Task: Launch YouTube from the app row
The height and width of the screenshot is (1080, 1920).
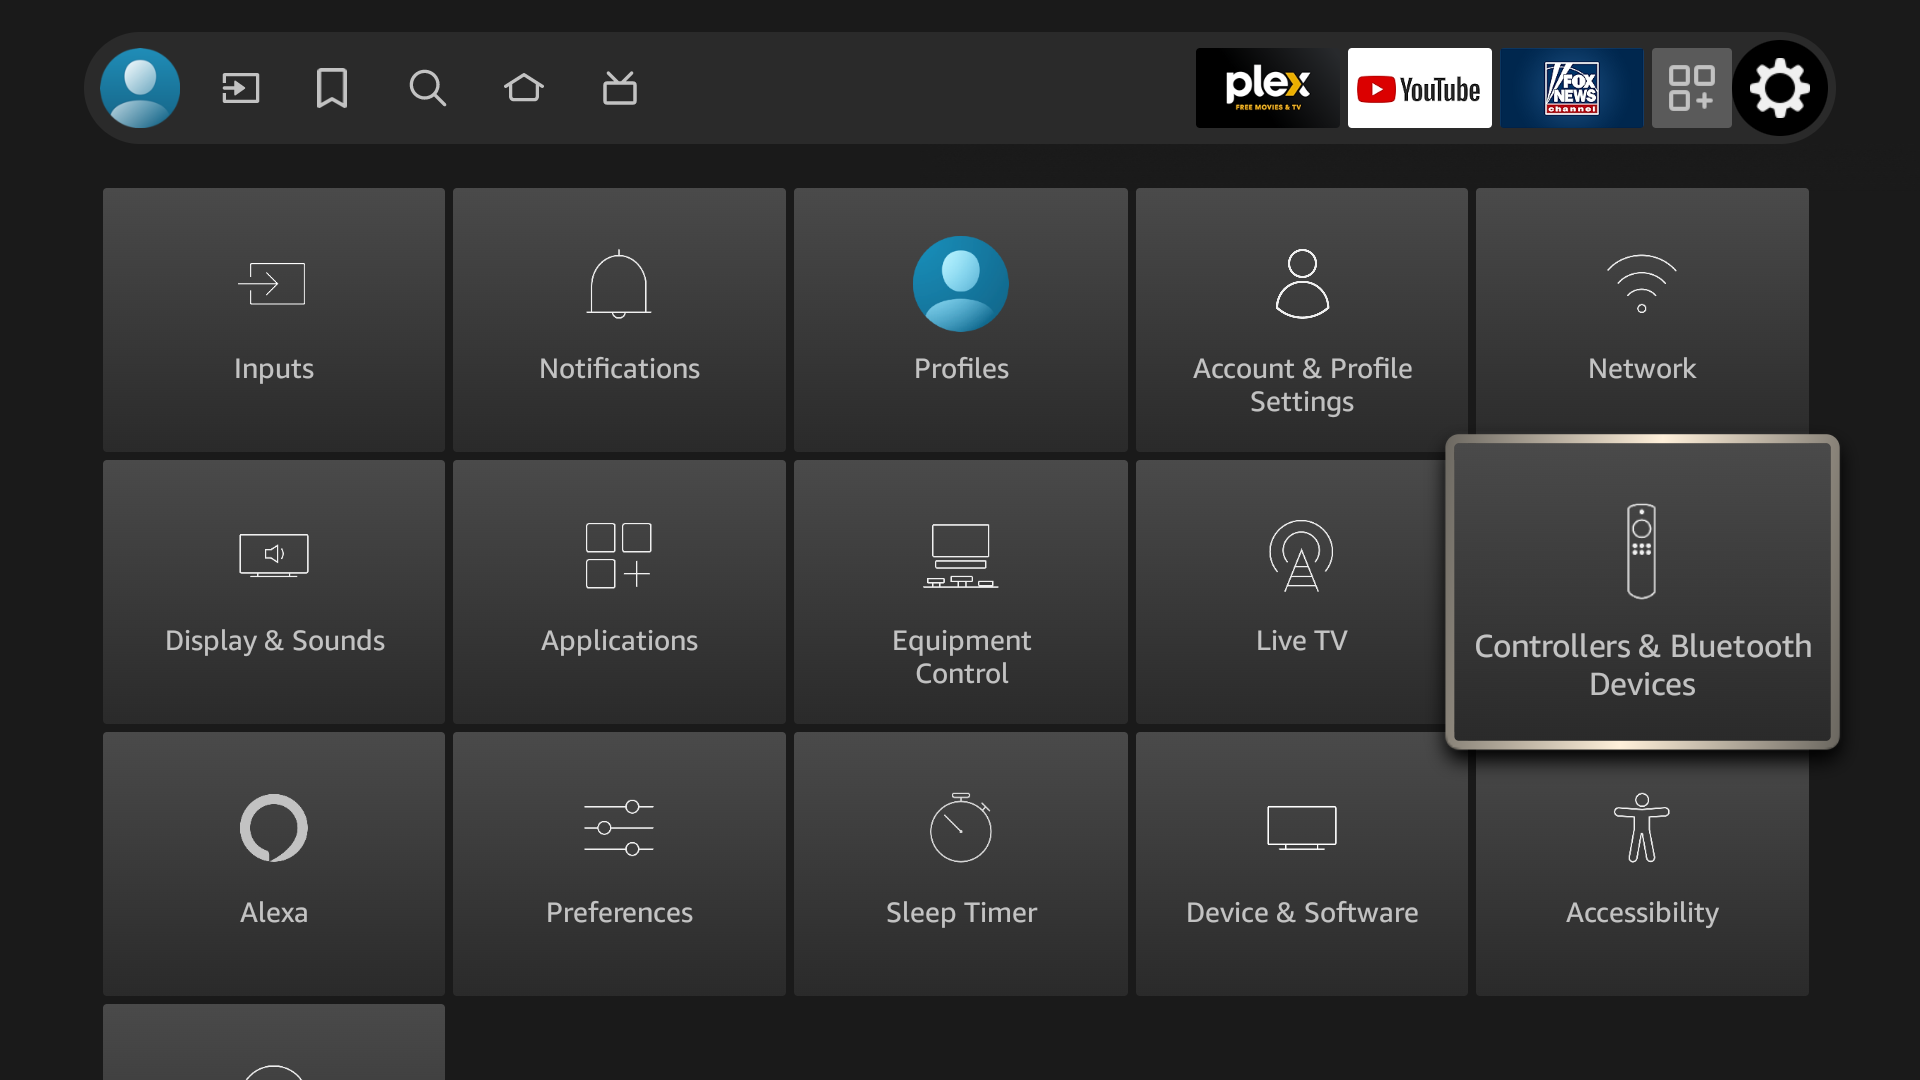Action: pos(1419,88)
